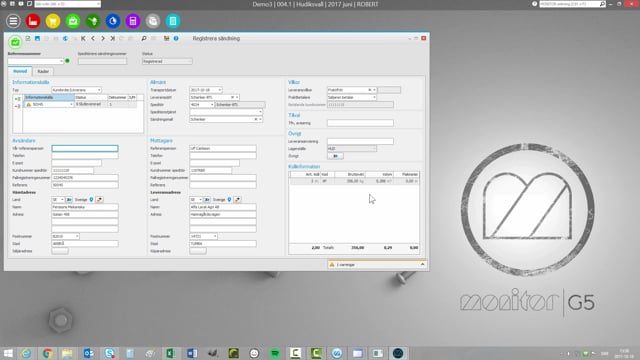
Task: Open Word from taskbar
Action: pos(192,353)
